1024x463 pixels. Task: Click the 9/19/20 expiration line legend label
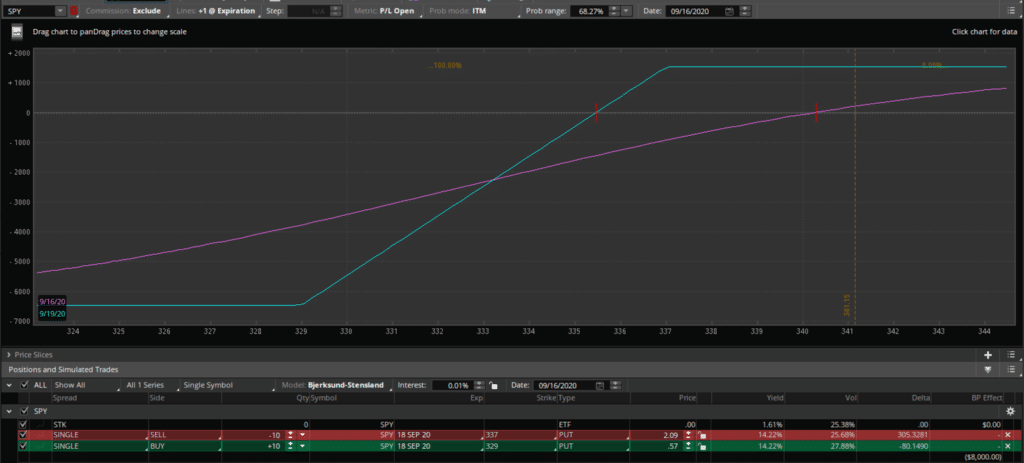coord(52,314)
